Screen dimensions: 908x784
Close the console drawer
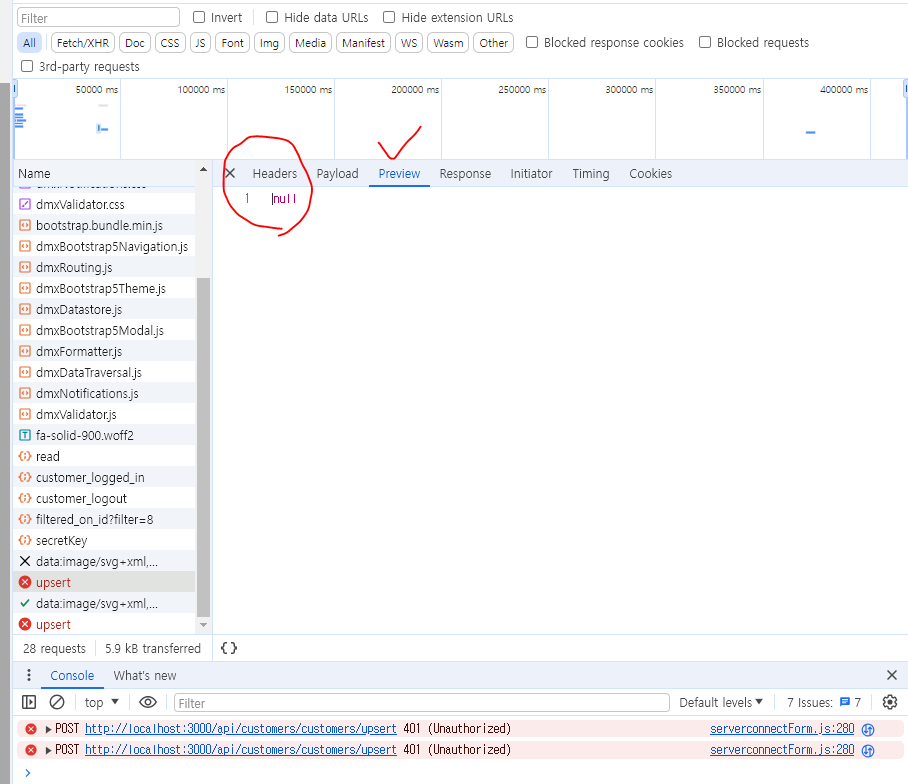pos(892,676)
